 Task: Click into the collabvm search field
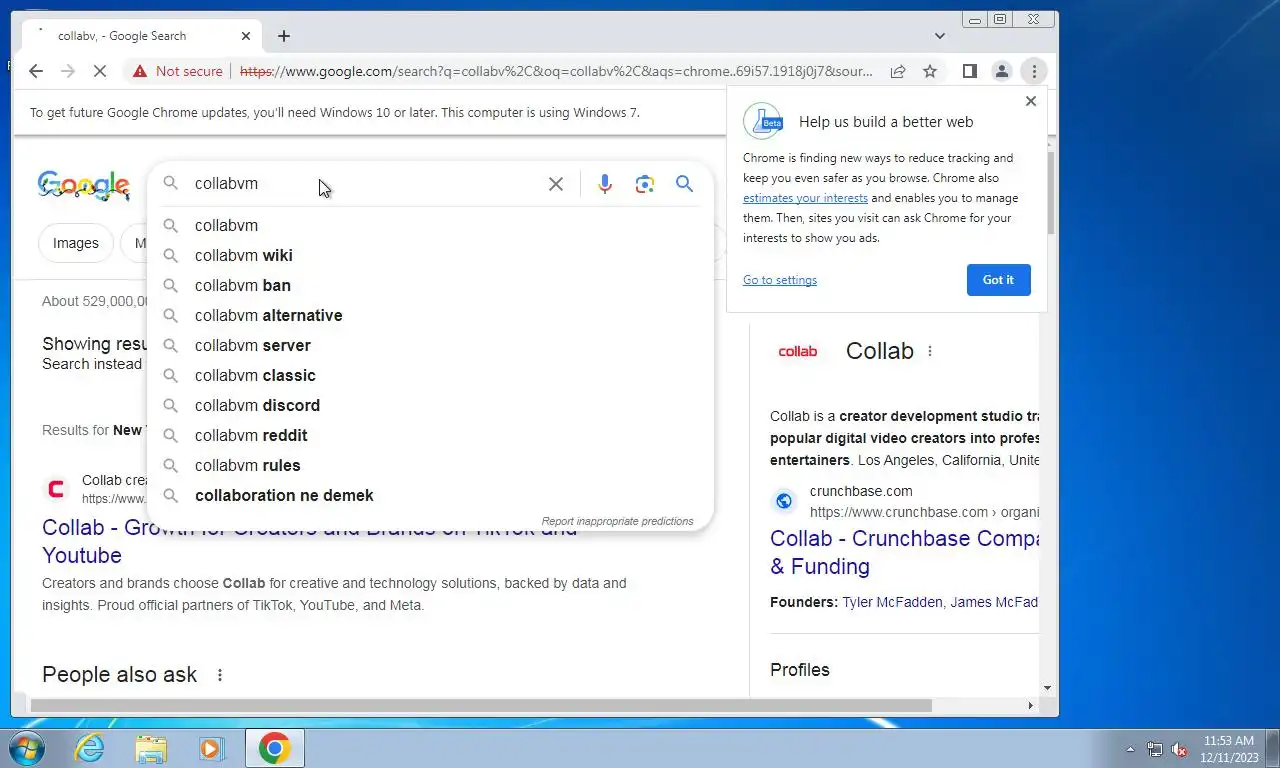coord(365,184)
